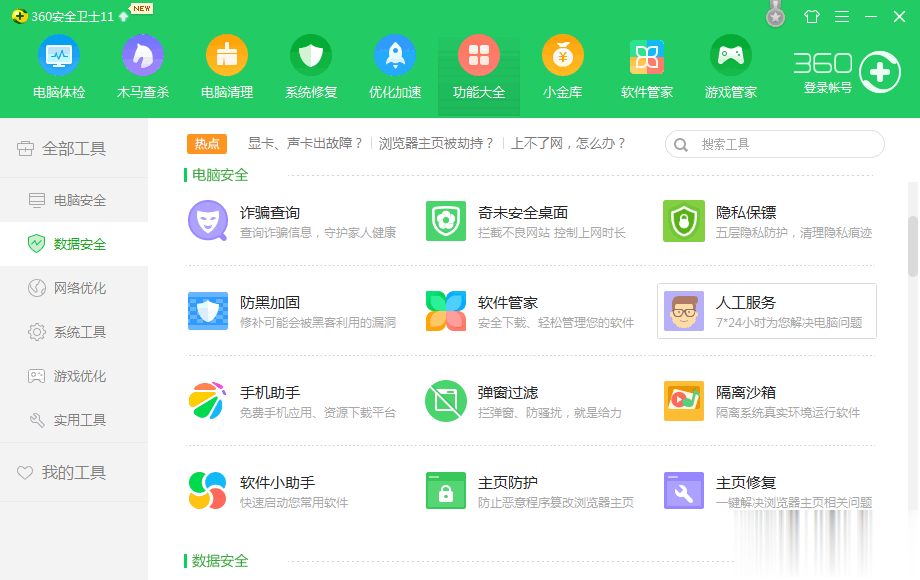Screen dimensions: 920x580
Task: Click 软件小助手 title text
Action: pyautogui.click(x=278, y=482)
